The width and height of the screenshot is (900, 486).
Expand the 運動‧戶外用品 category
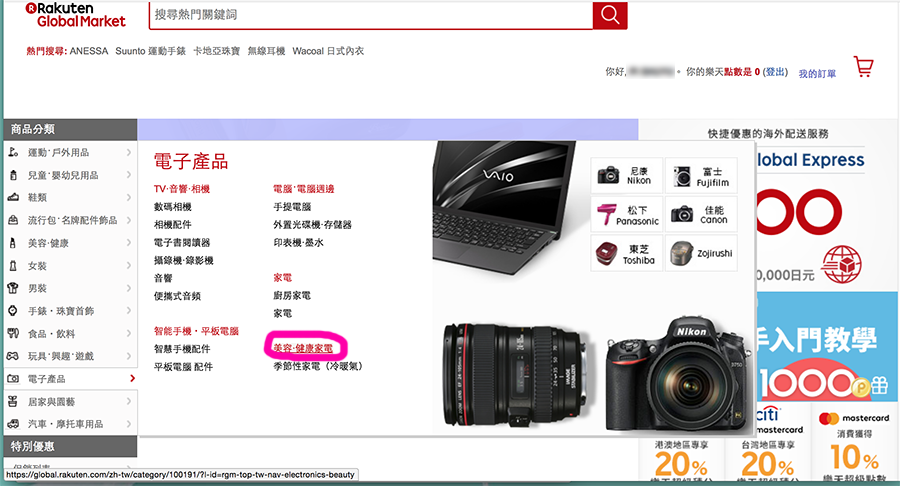tap(68, 152)
